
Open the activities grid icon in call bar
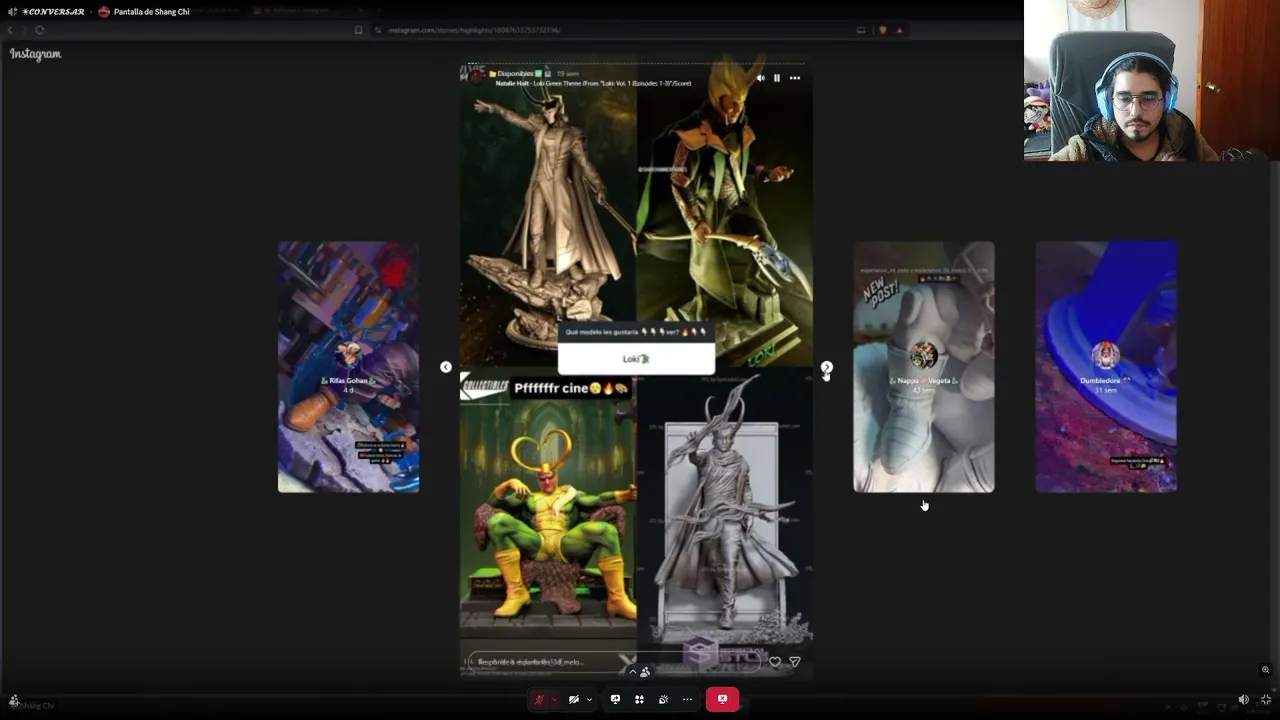point(639,700)
